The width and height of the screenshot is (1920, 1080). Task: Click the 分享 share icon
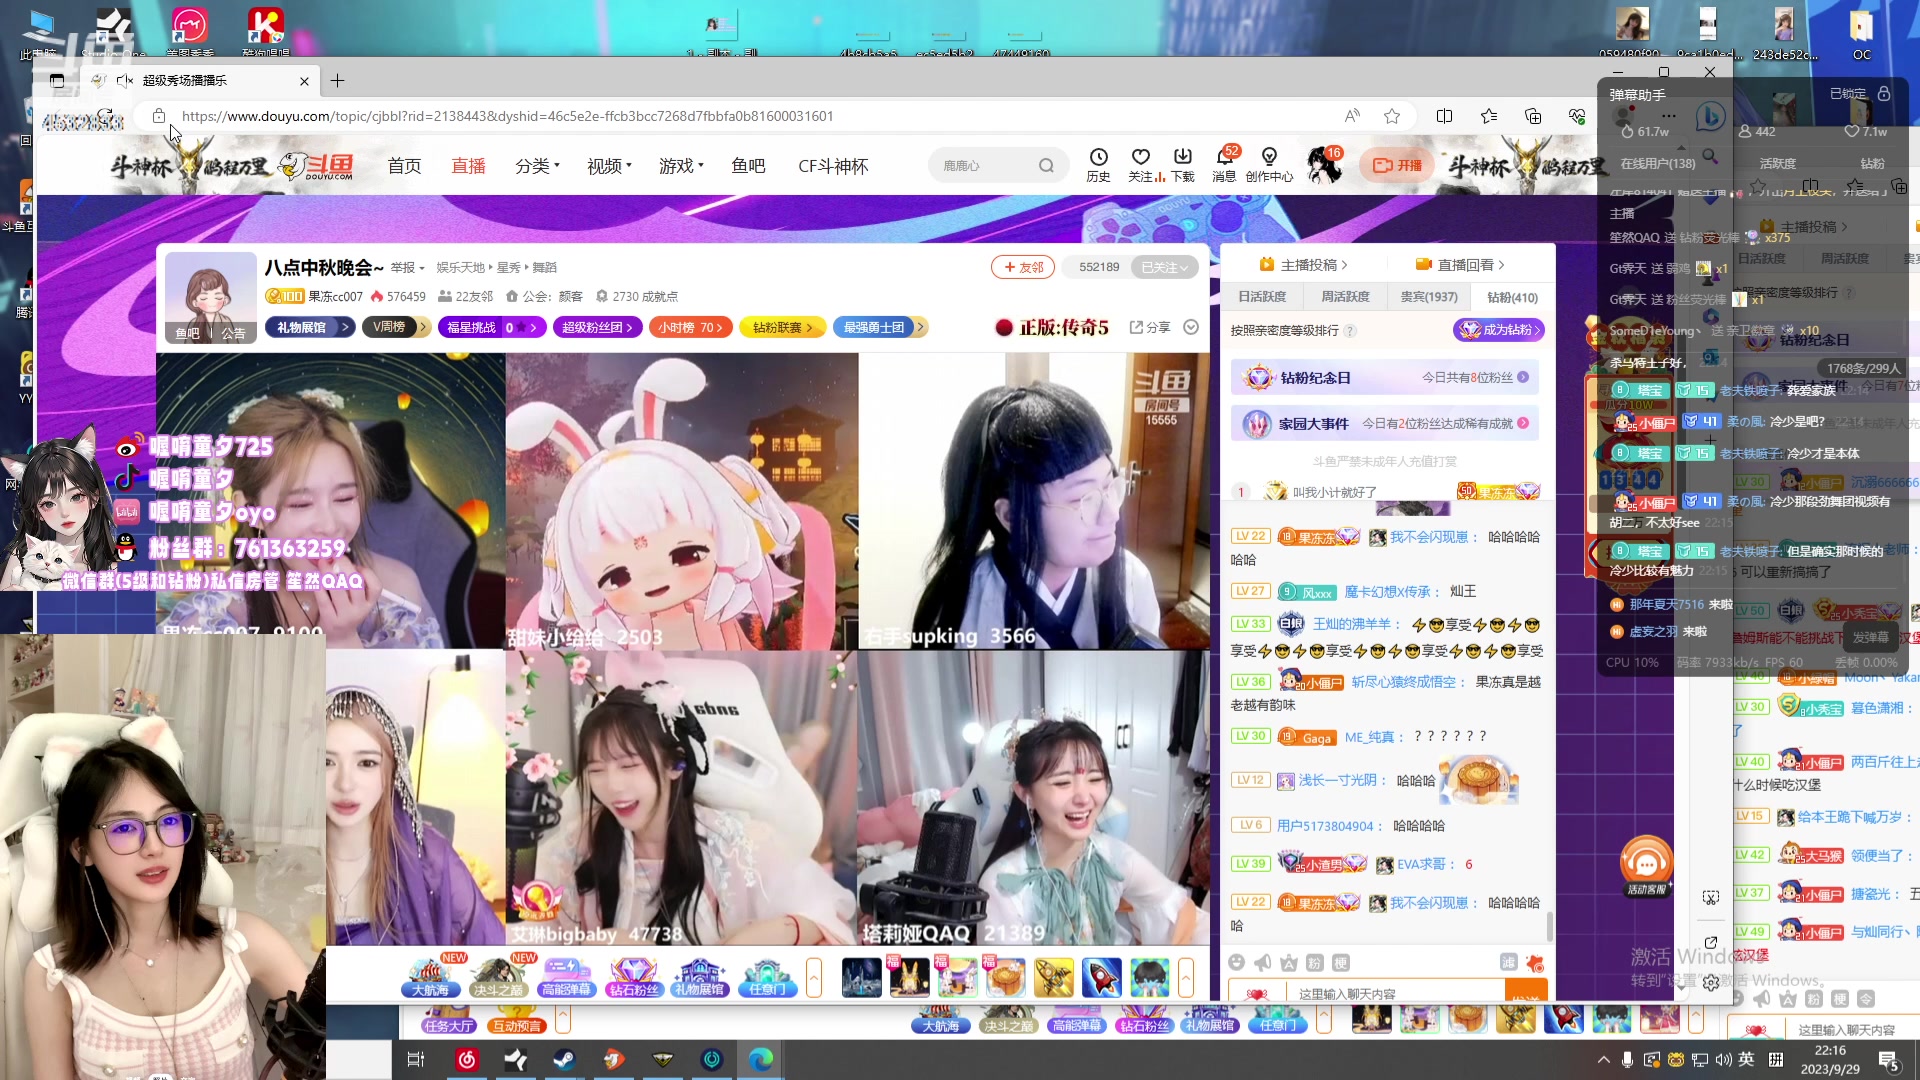click(x=1150, y=327)
